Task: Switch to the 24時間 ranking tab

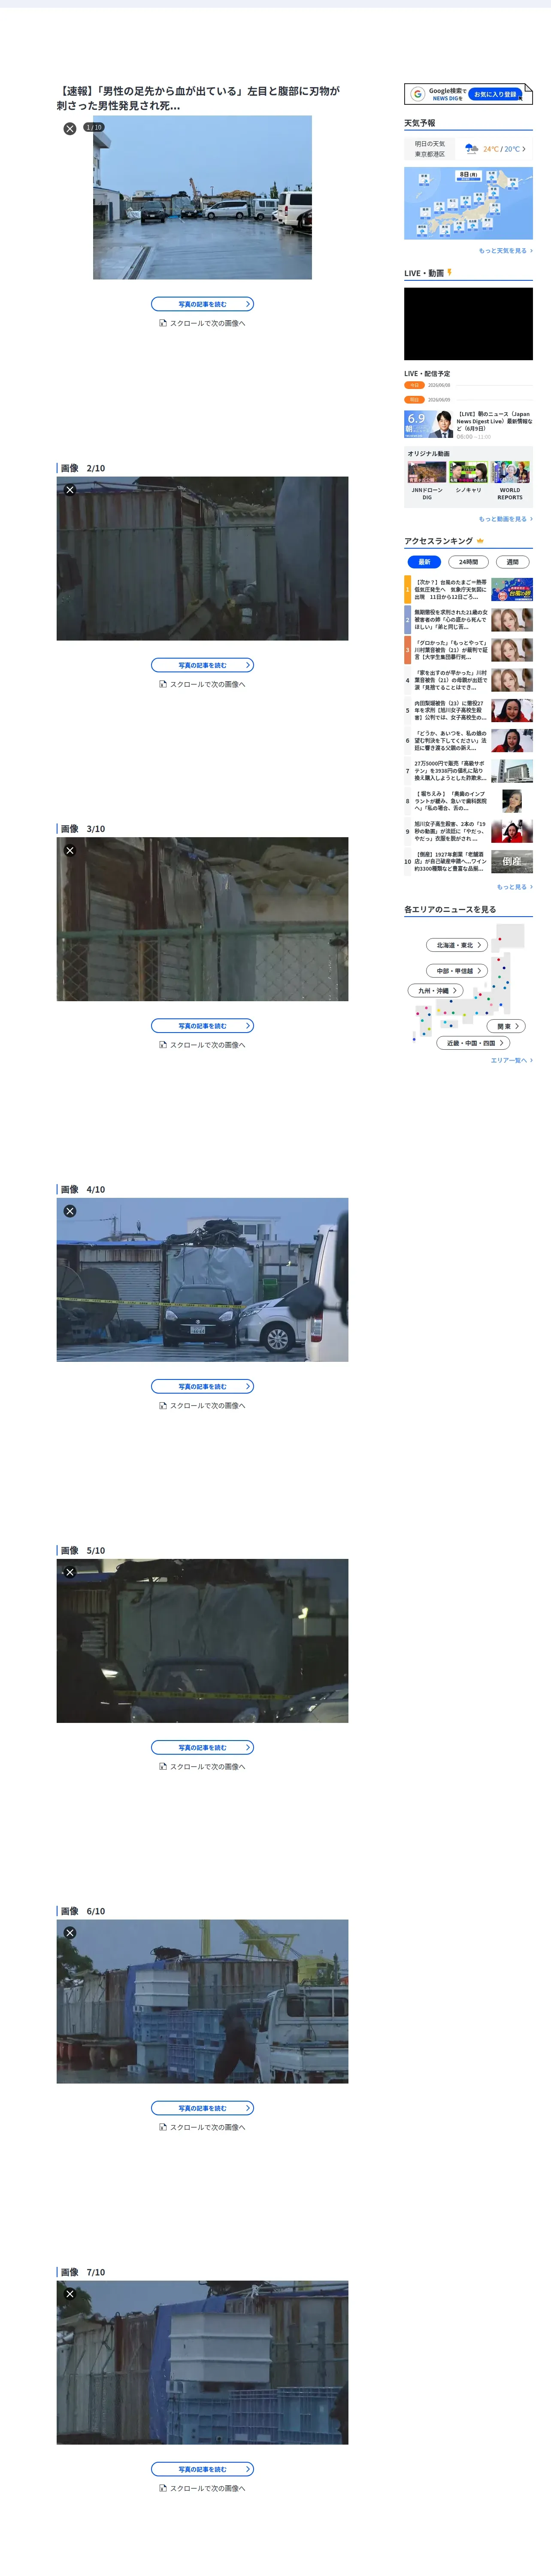Action: coord(468,562)
